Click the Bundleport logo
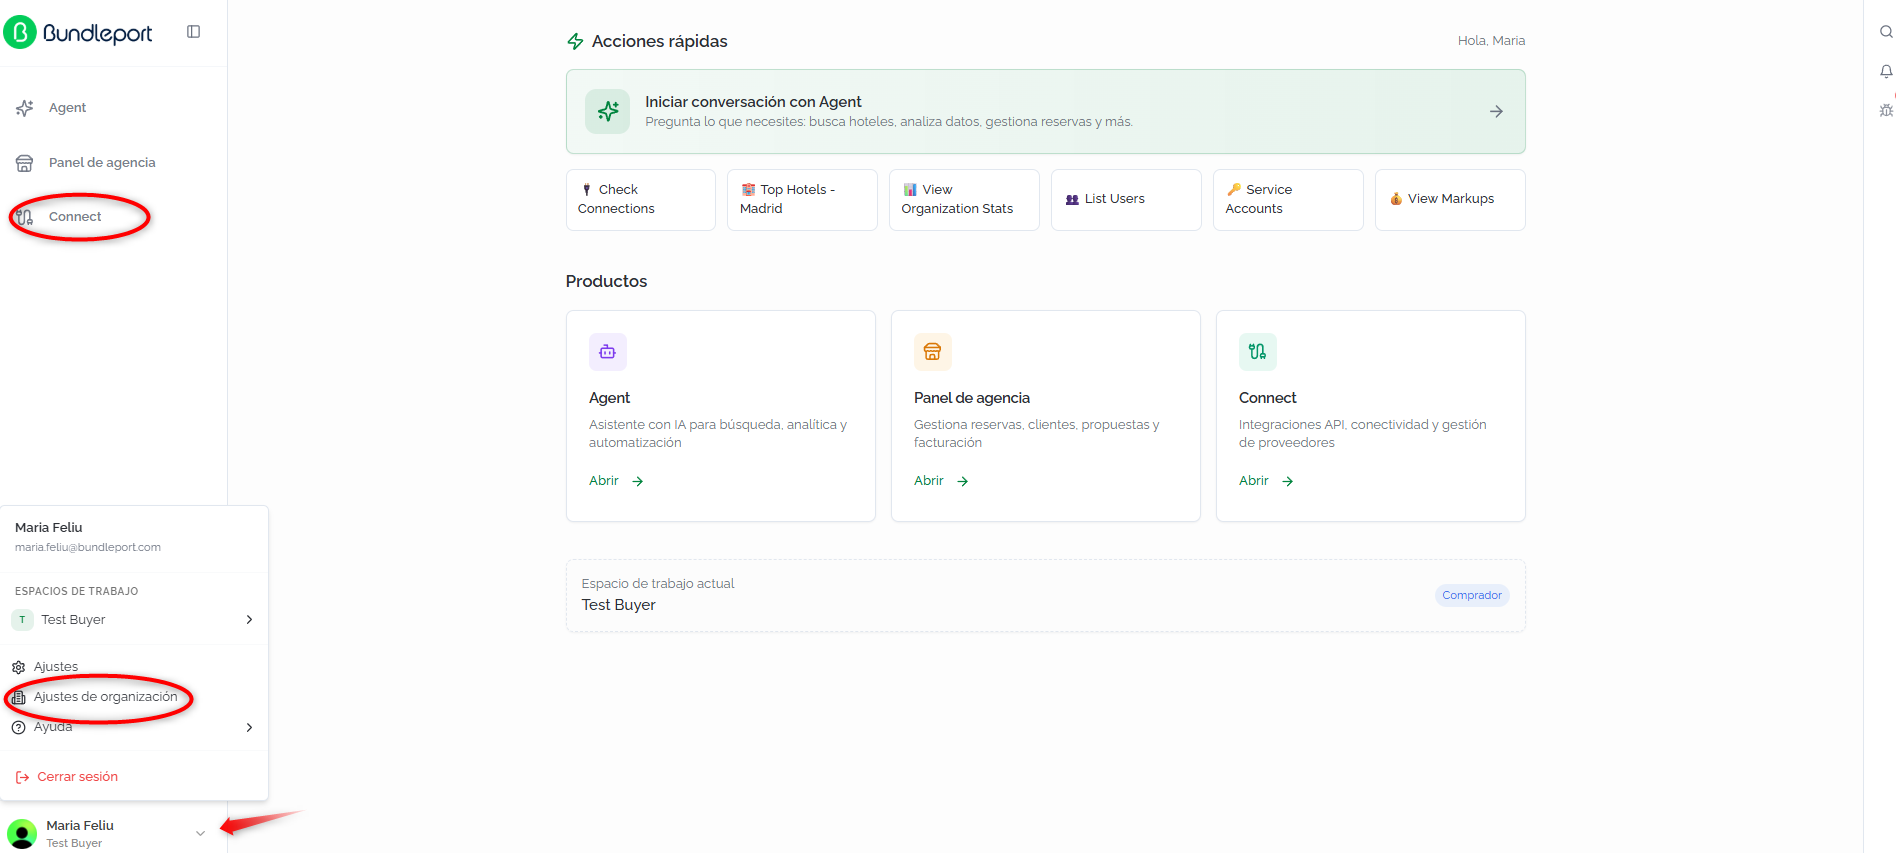 78,33
